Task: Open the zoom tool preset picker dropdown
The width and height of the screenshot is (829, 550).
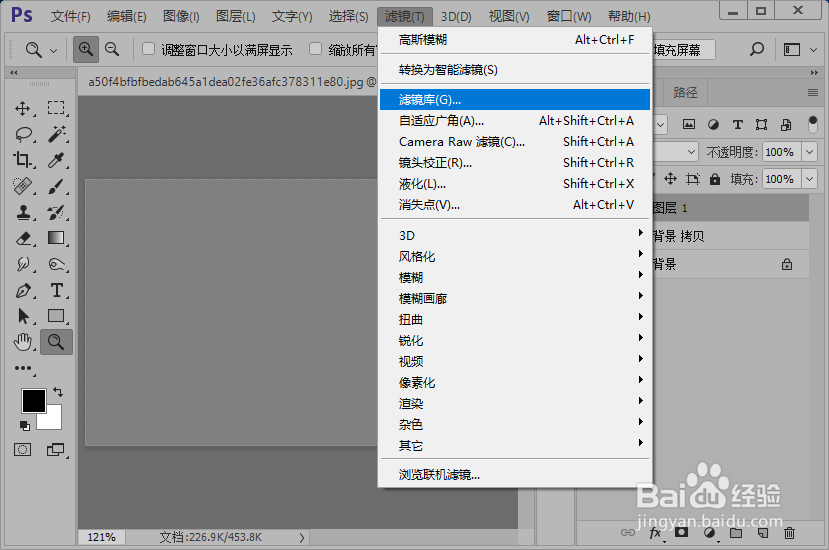Action: [53, 51]
